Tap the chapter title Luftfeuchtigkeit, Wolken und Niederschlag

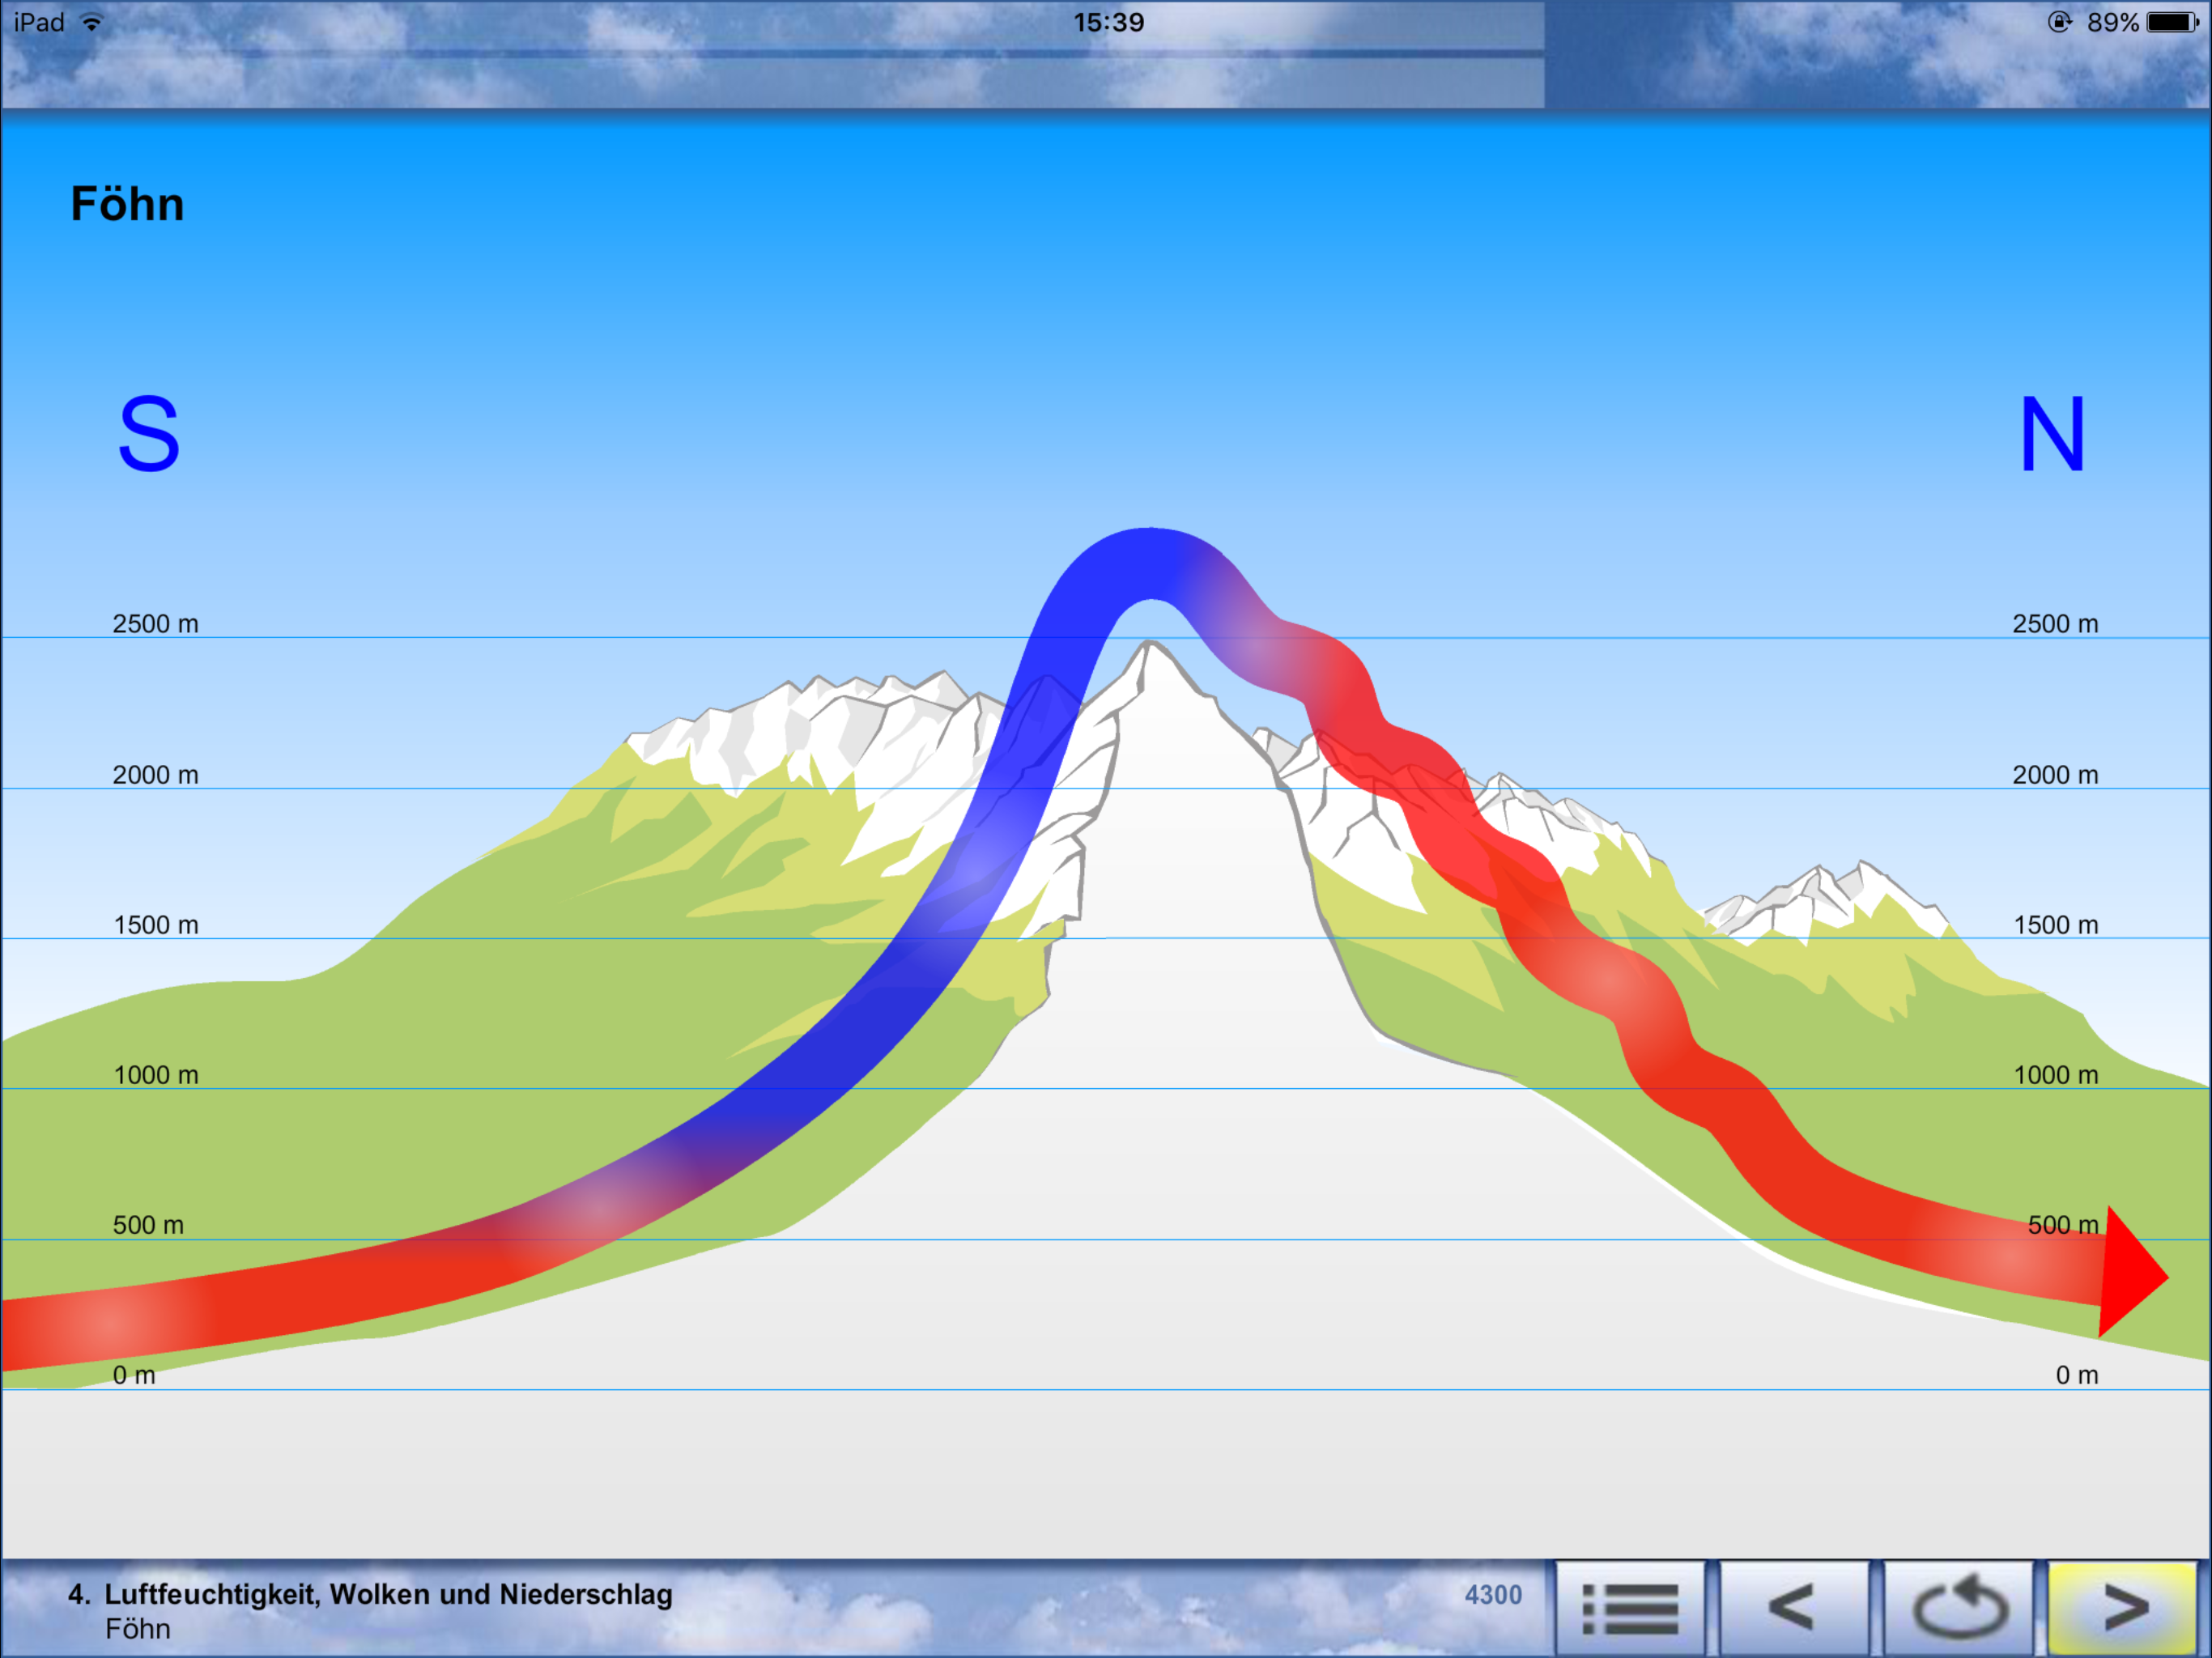point(388,1594)
